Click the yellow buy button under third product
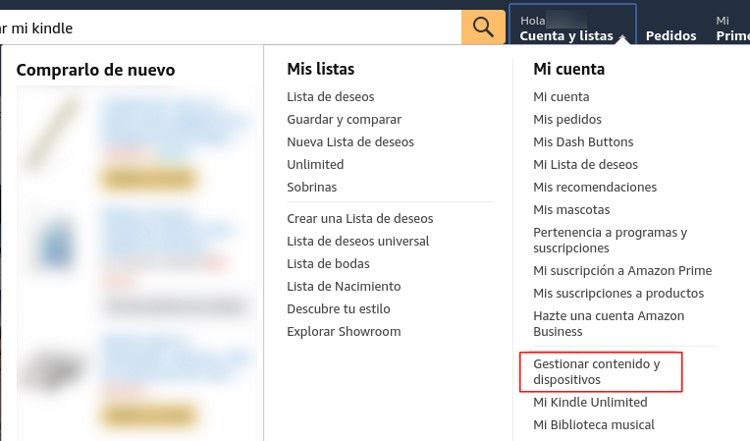 [149, 415]
